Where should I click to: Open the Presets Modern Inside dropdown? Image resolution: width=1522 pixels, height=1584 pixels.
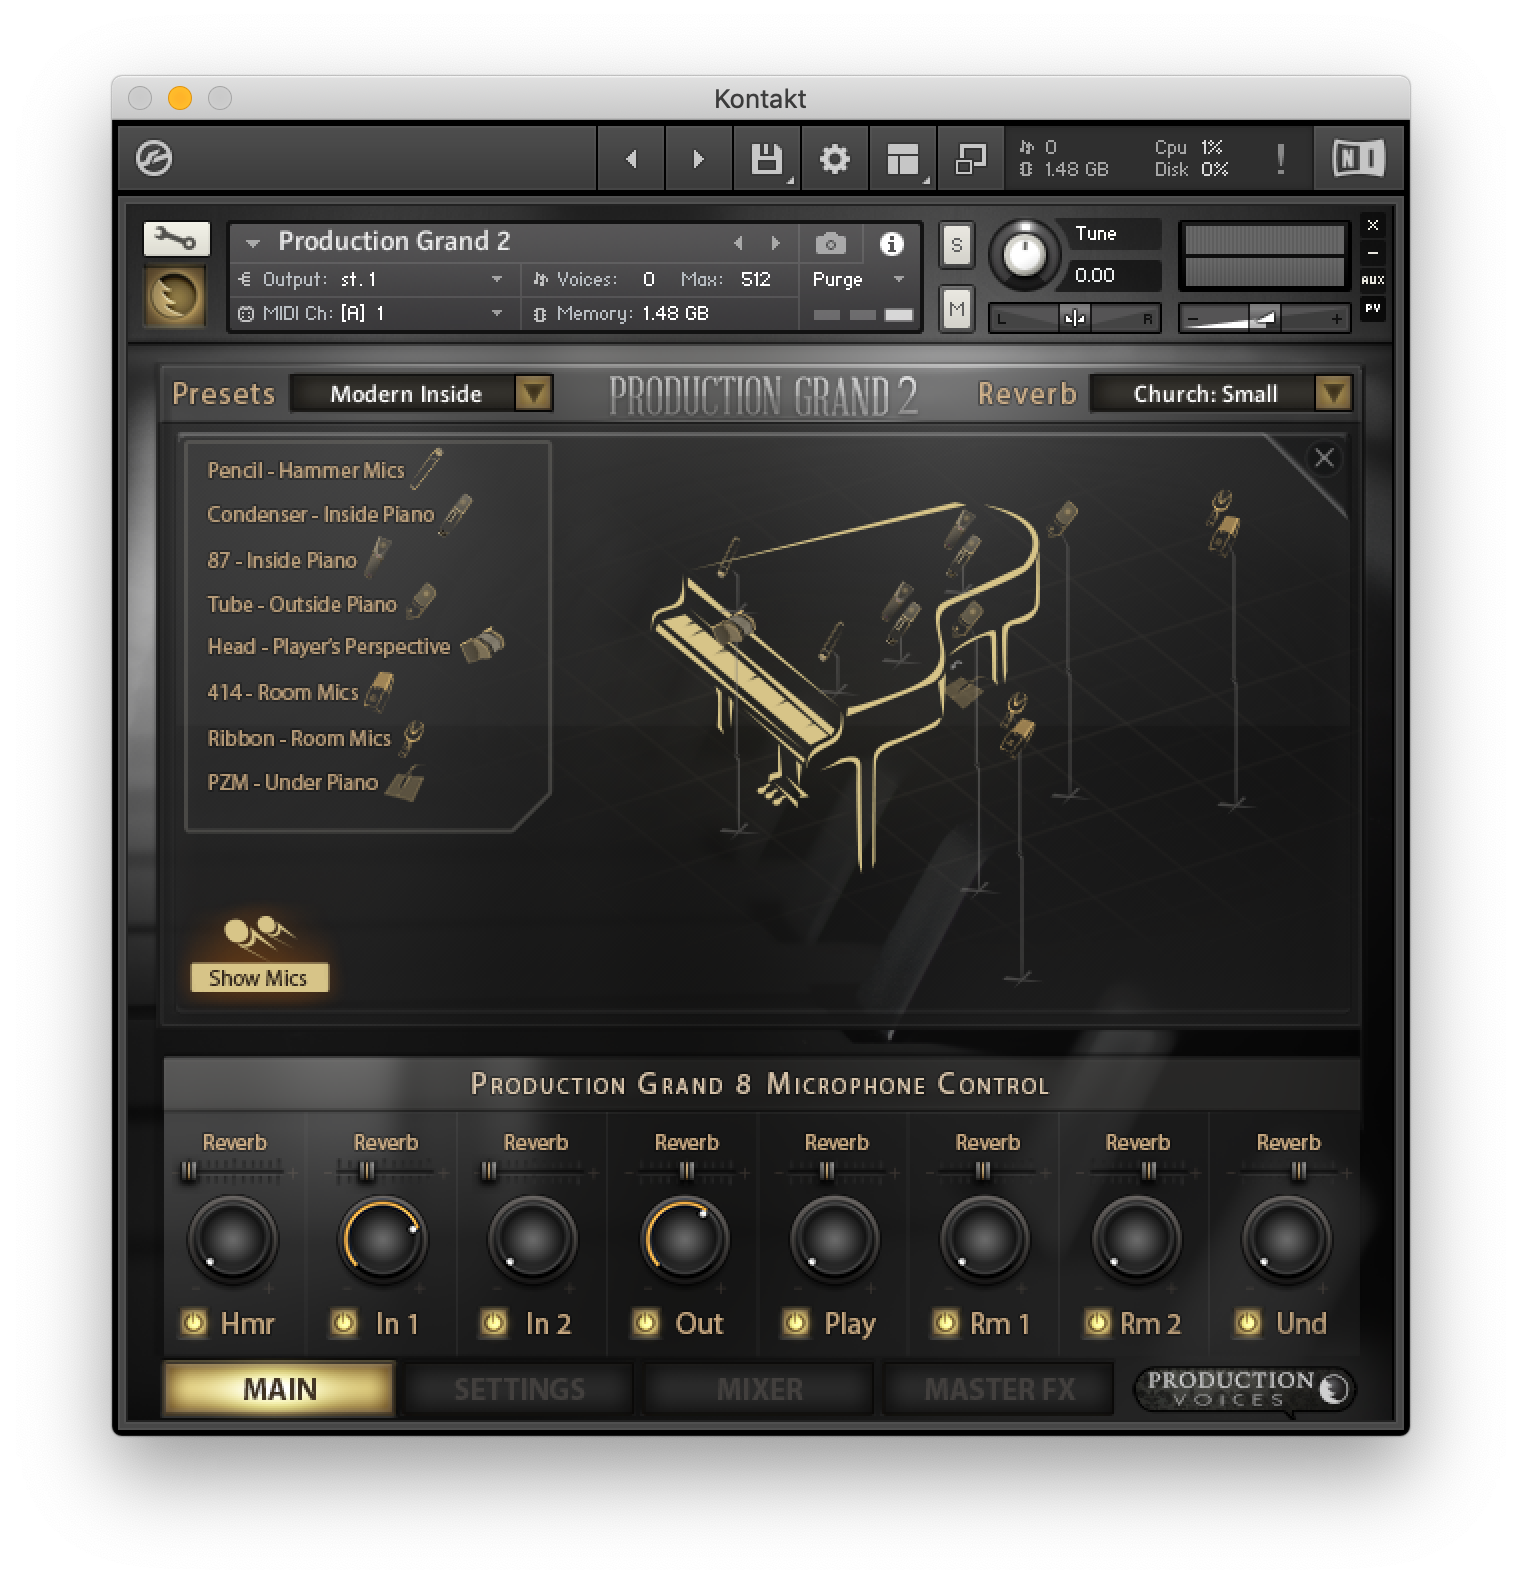421,393
